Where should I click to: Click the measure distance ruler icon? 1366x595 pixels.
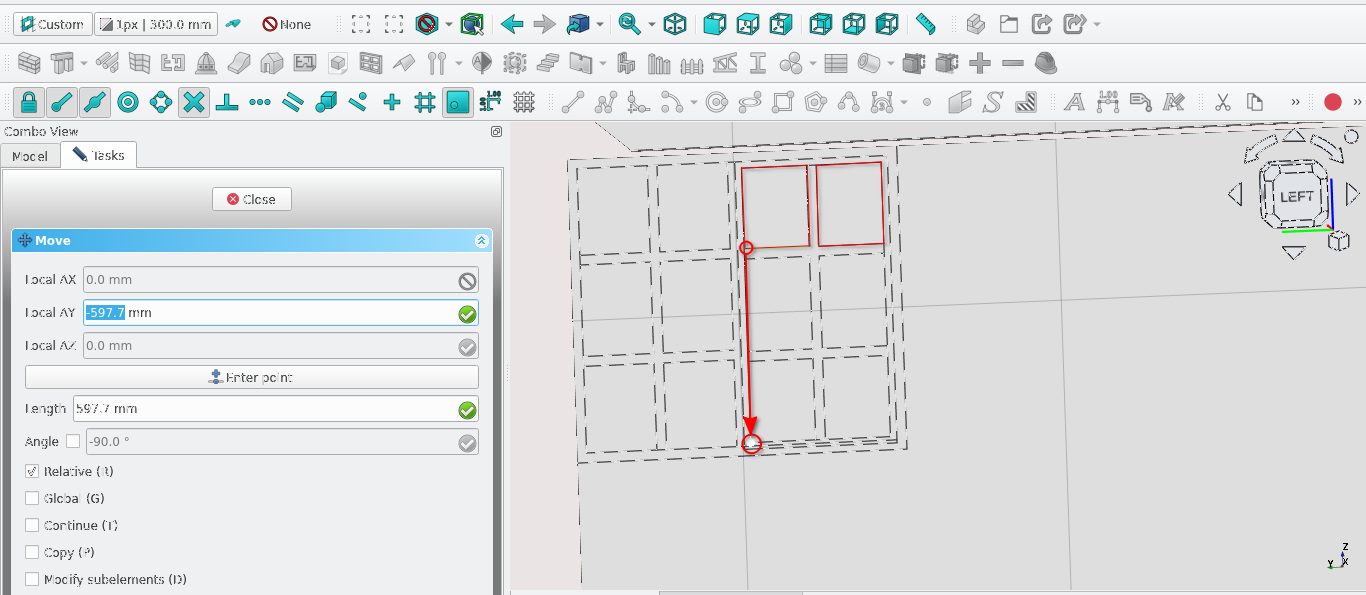925,24
